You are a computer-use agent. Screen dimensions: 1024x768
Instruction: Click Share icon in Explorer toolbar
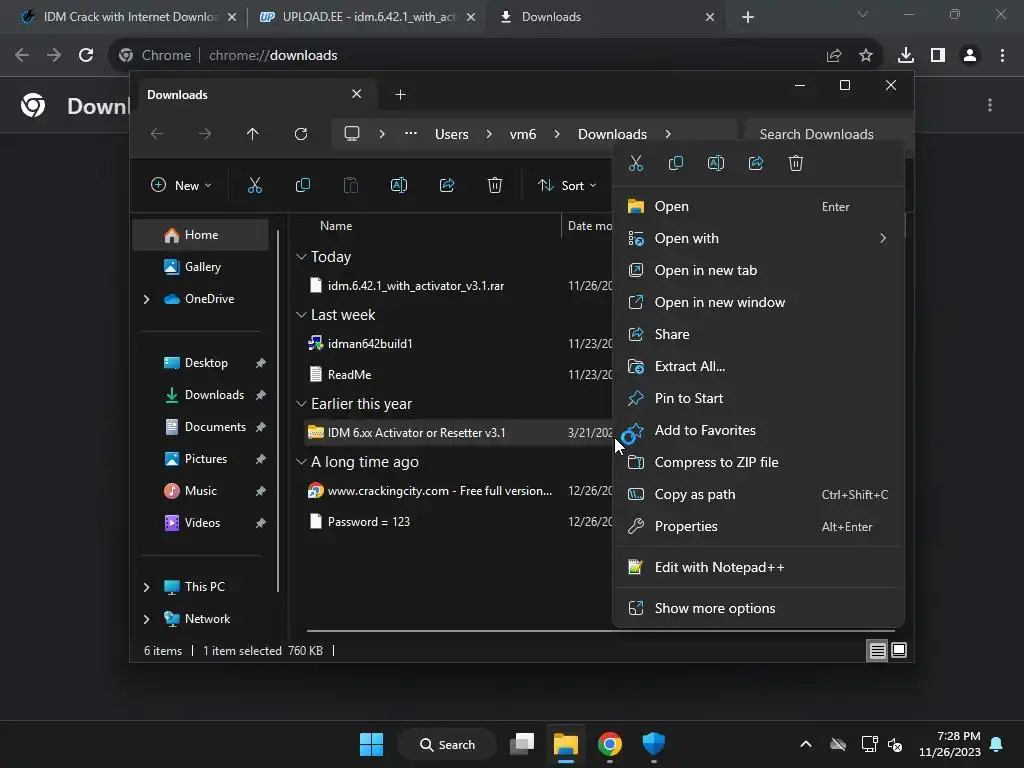click(447, 185)
